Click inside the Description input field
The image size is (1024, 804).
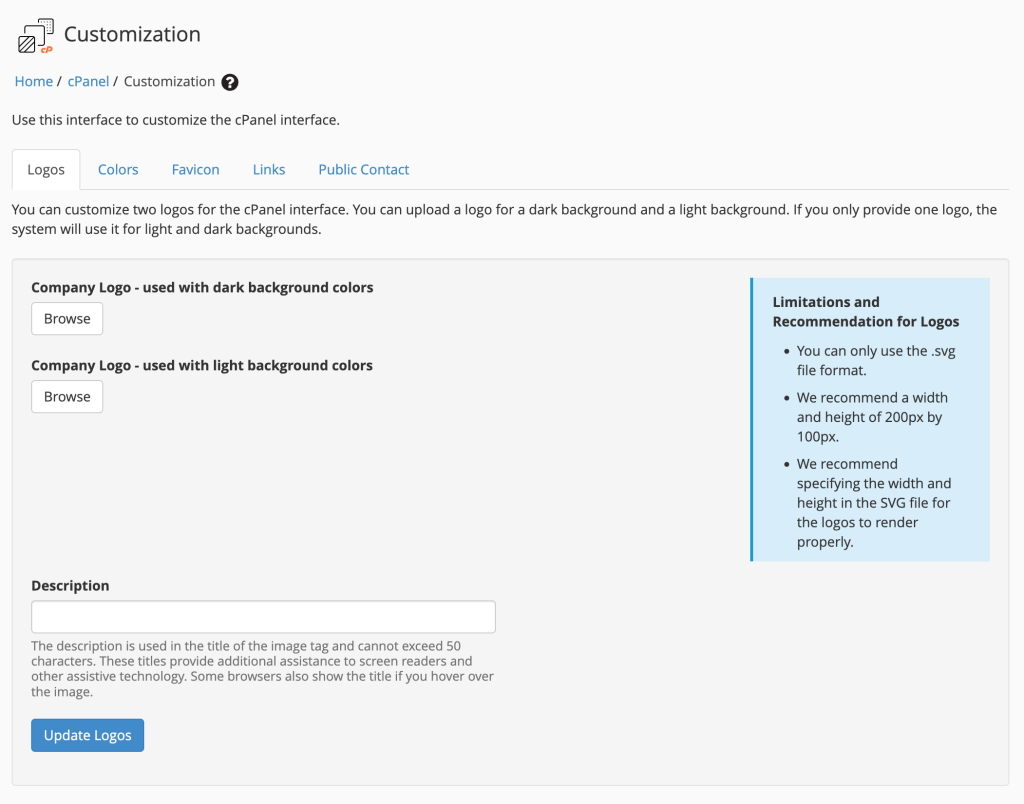click(263, 616)
